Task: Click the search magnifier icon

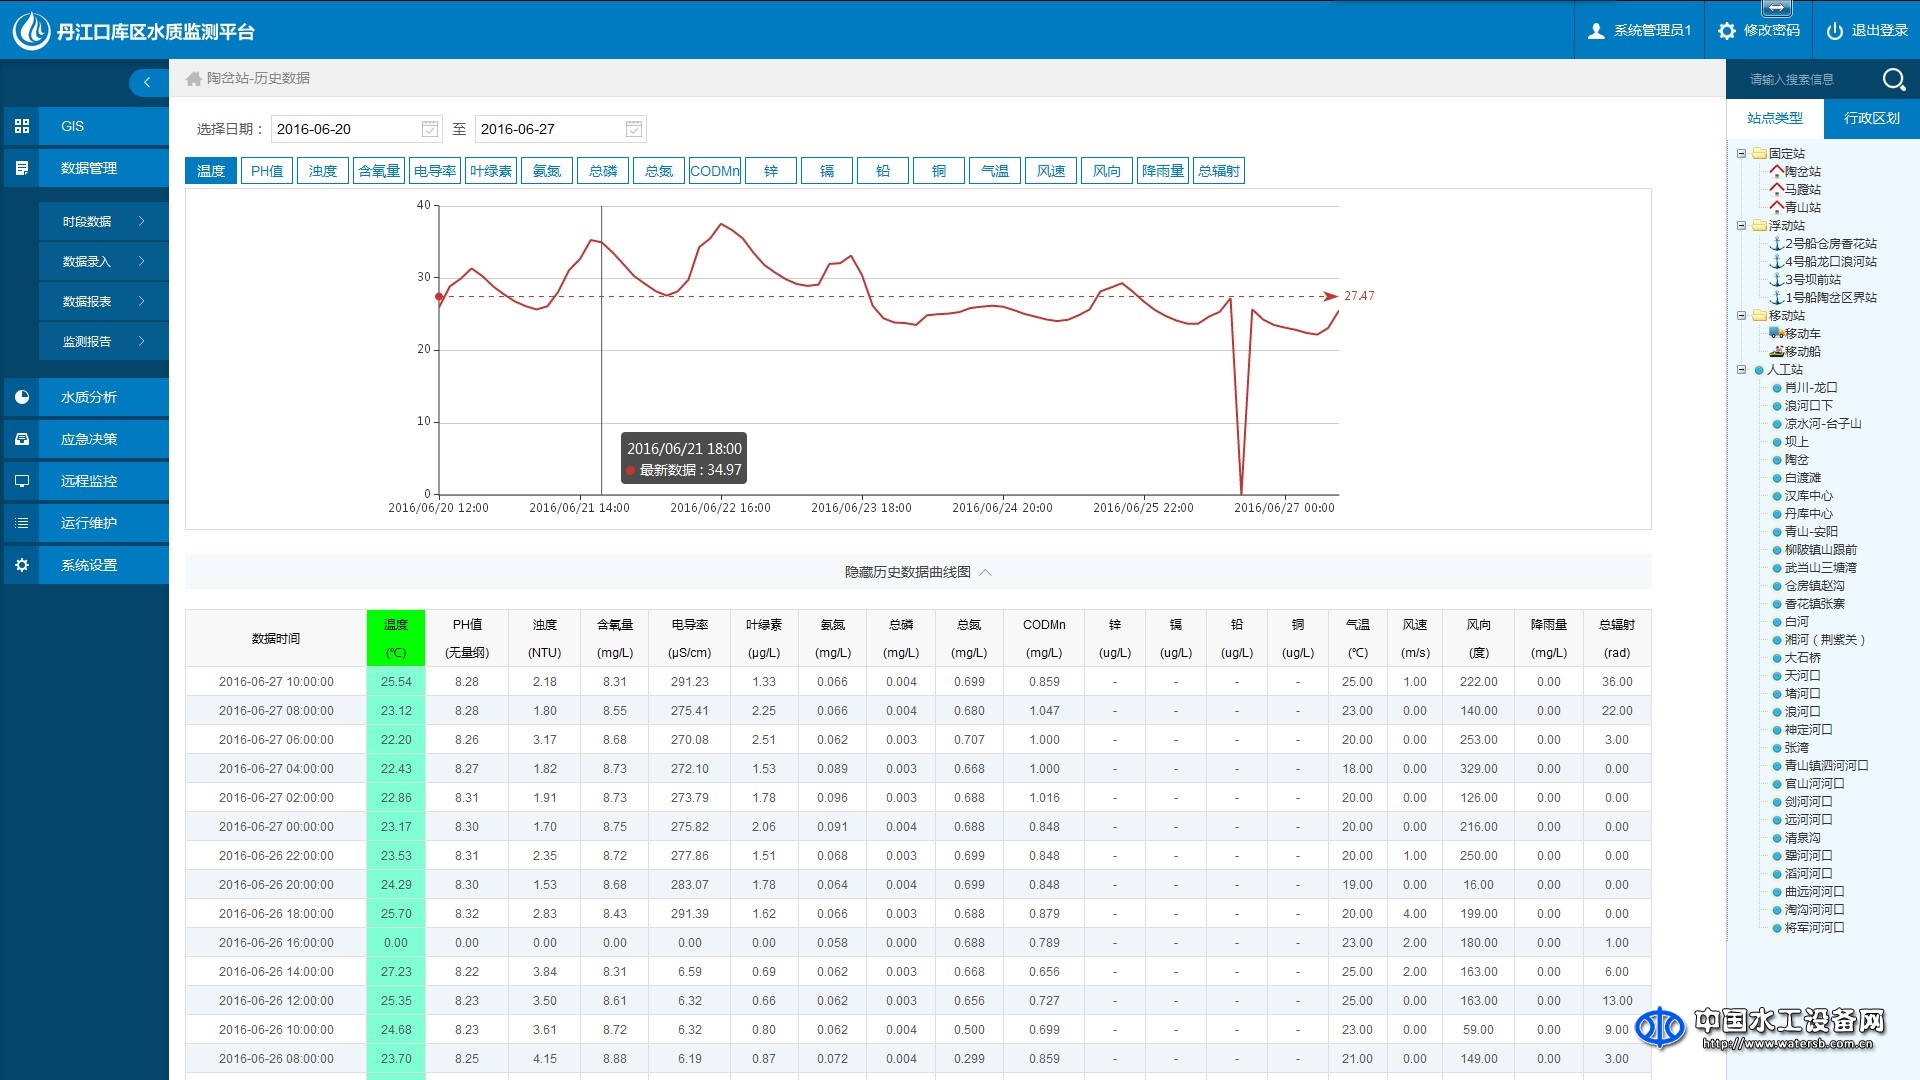Action: point(1893,79)
